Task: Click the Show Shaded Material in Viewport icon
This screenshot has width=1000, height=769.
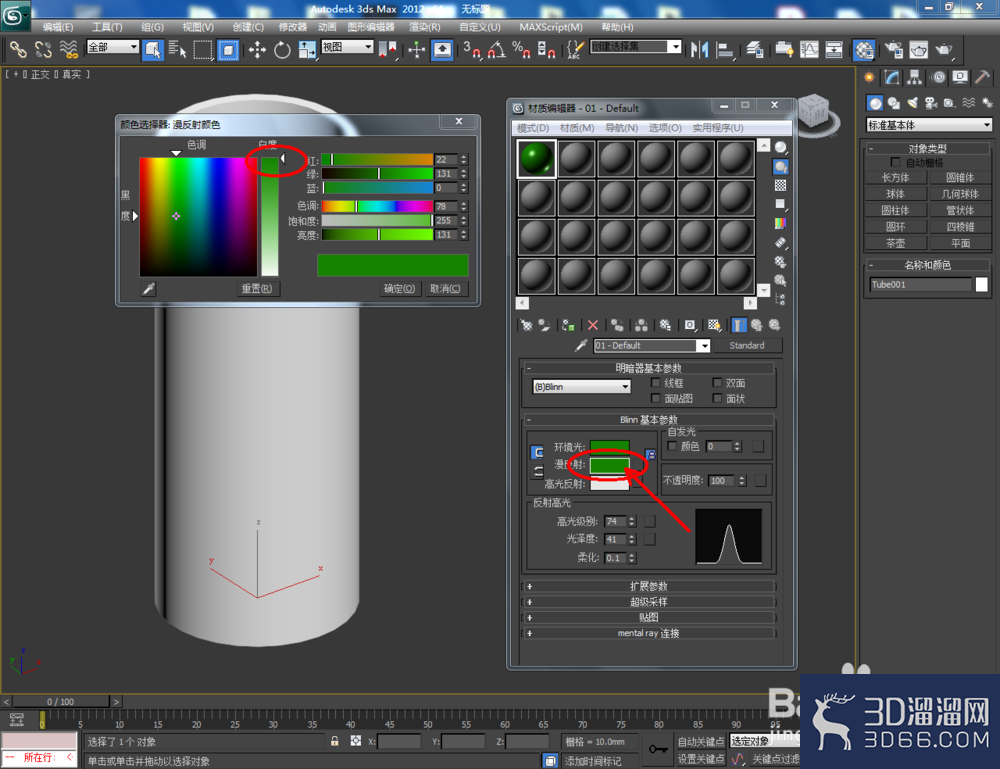Action: pos(714,325)
